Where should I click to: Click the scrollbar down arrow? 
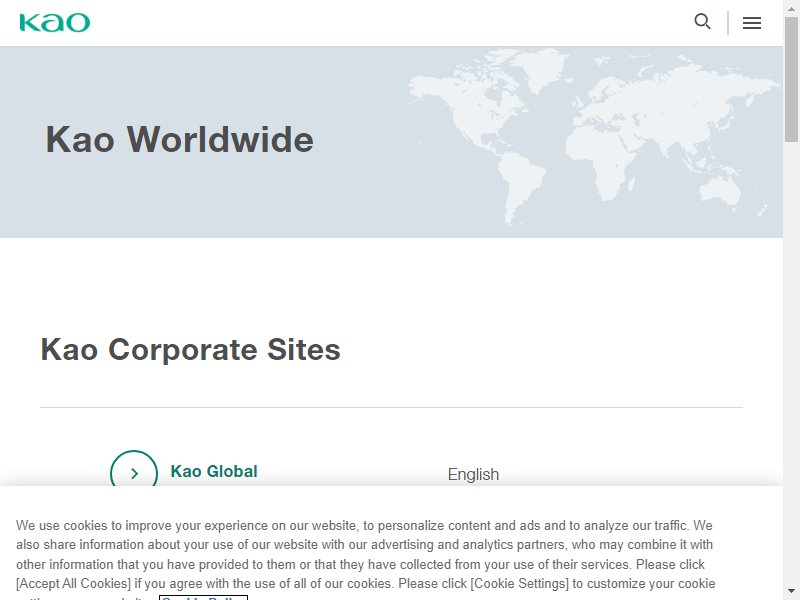coord(791,592)
